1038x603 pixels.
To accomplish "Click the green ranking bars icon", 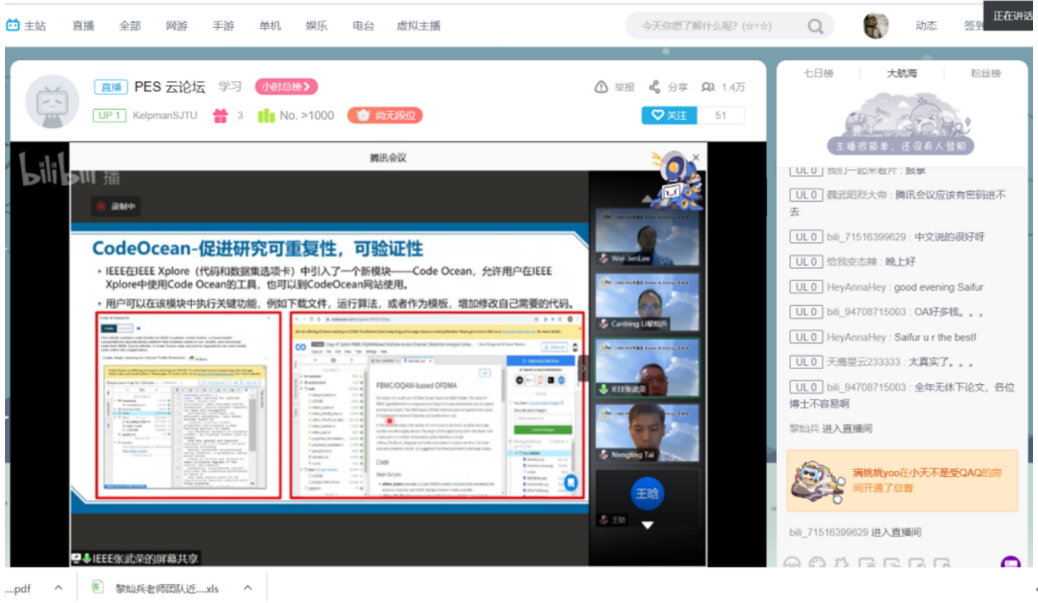I will 266,116.
